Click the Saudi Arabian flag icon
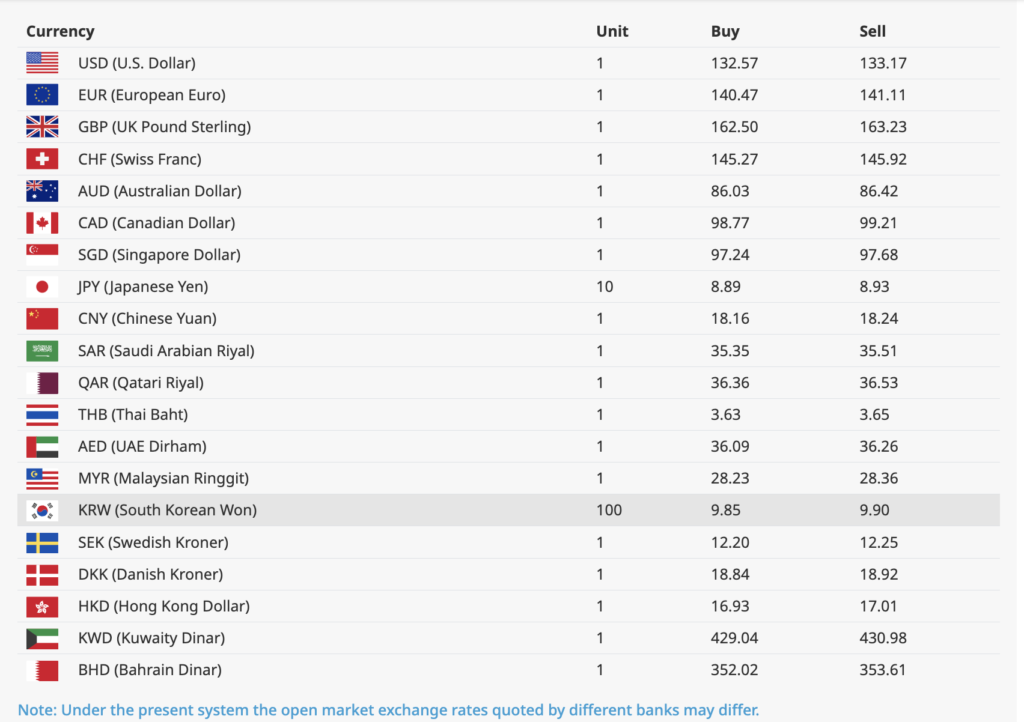 [x=42, y=351]
